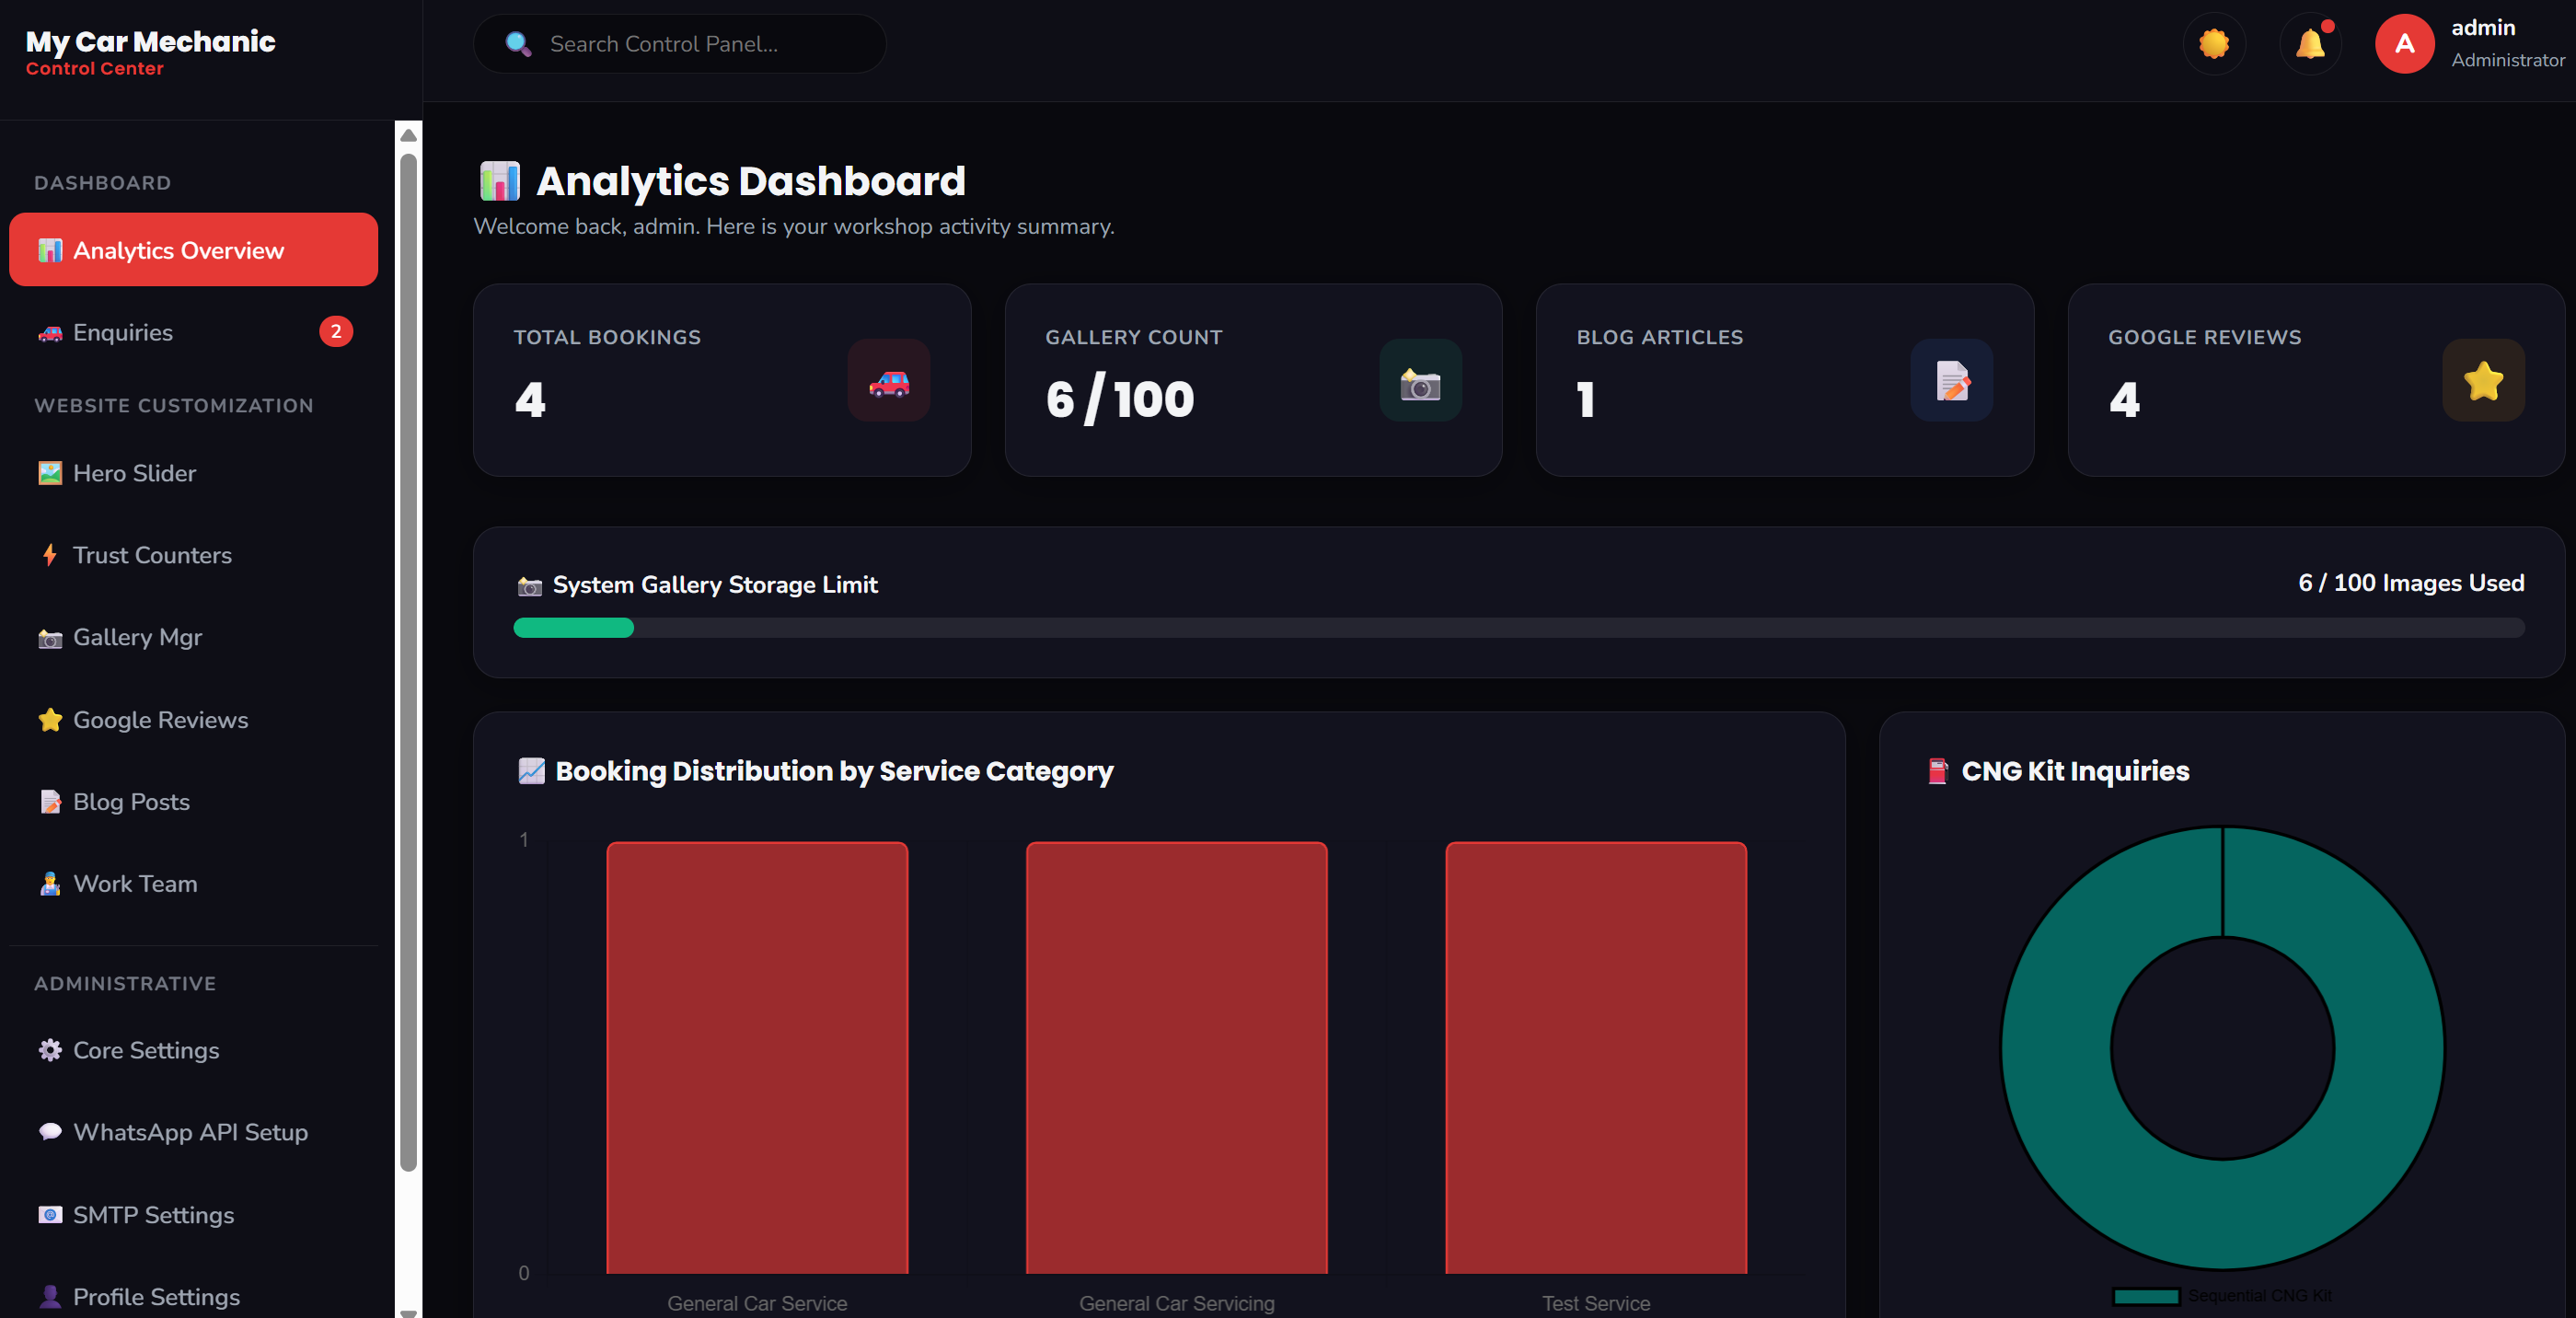
Task: Open Trust Counters page
Action: coord(193,555)
